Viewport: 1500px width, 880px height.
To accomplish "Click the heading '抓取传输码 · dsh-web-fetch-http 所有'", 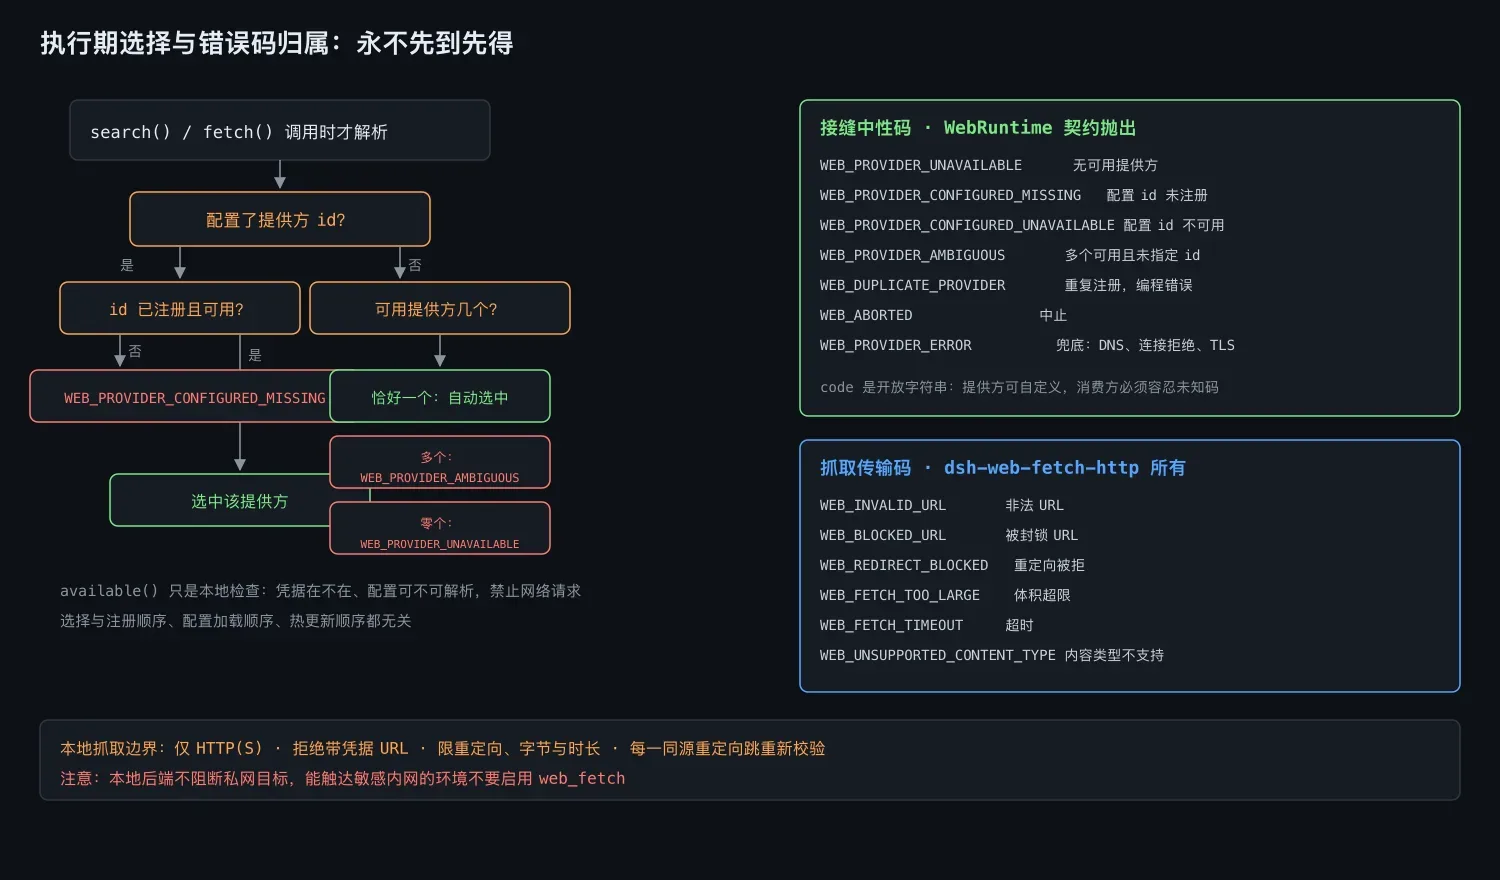I will point(1002,468).
